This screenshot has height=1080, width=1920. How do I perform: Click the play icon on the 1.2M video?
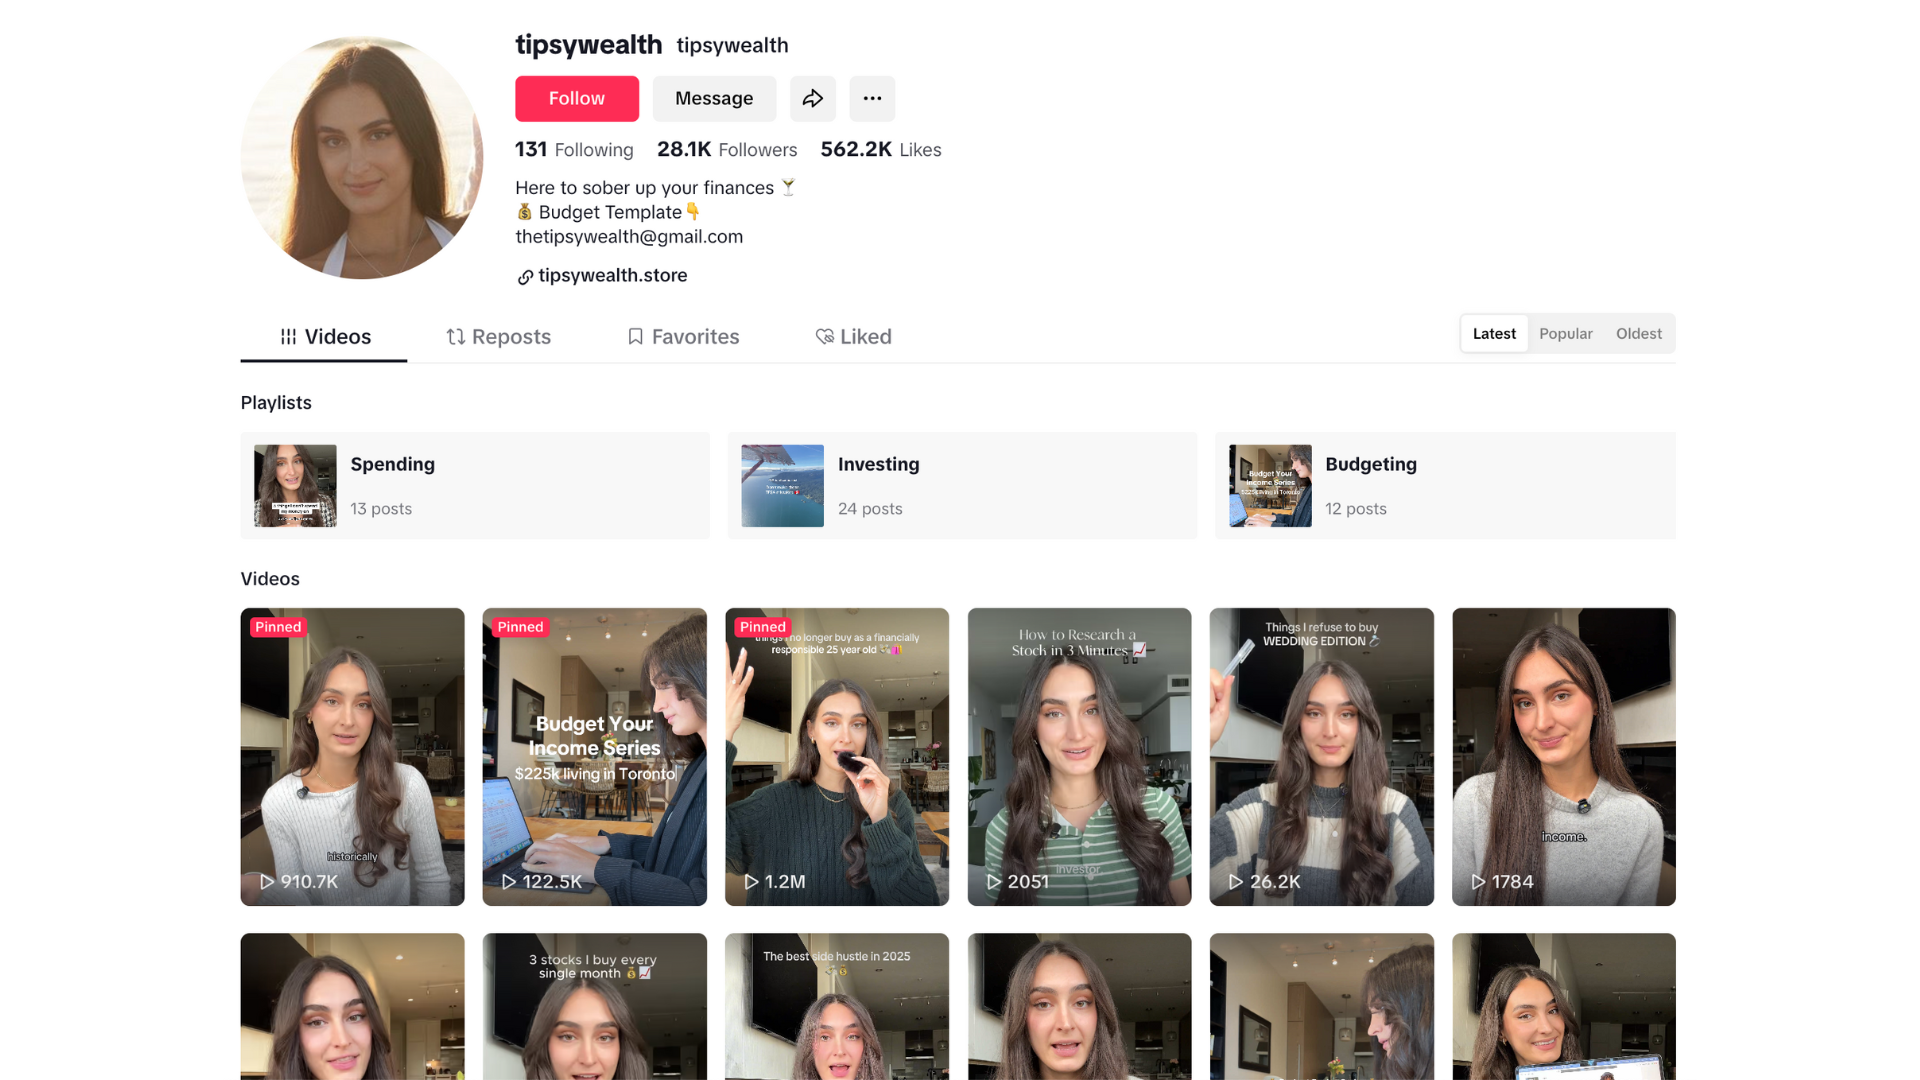751,881
